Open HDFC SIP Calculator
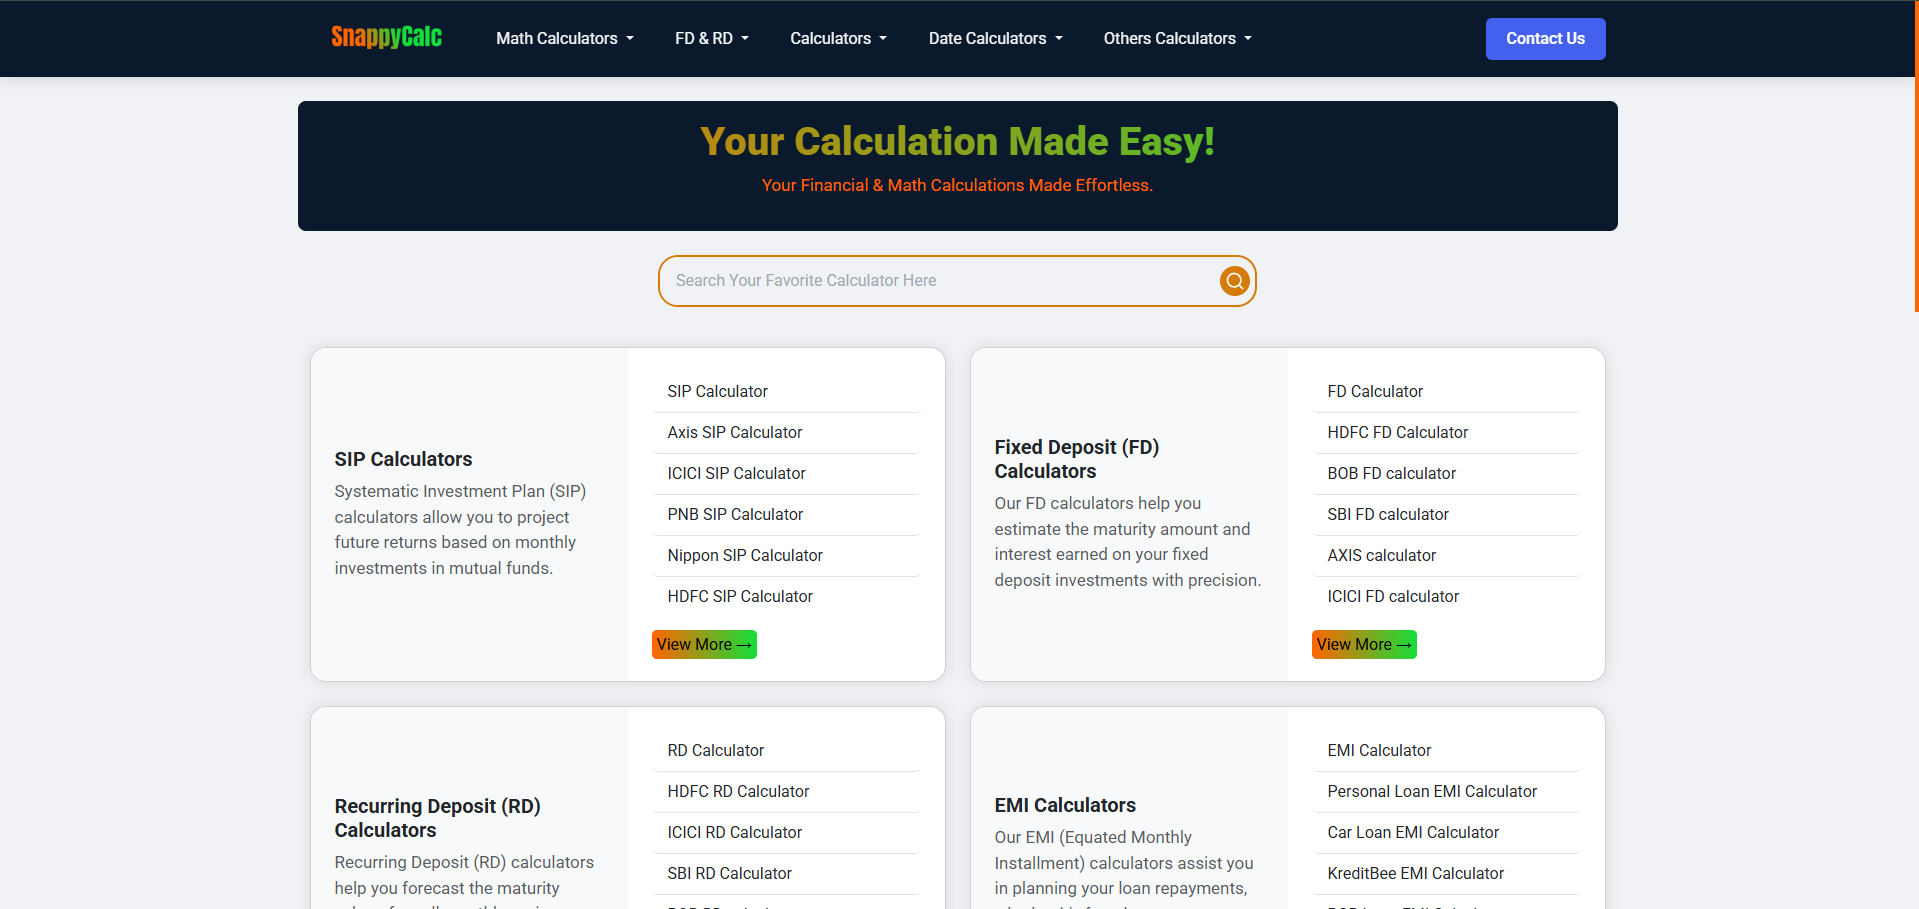 pos(786,596)
